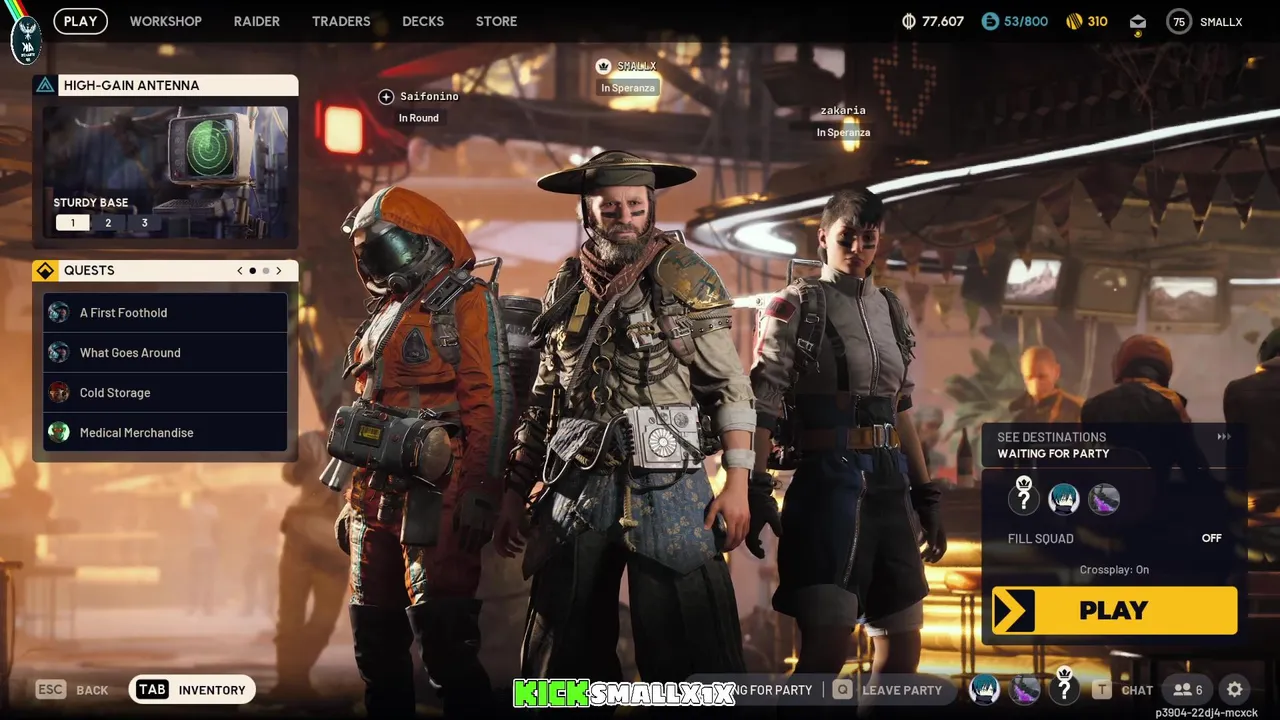Select the Saifonino player nameplate
The image size is (1280, 720).
point(429,97)
